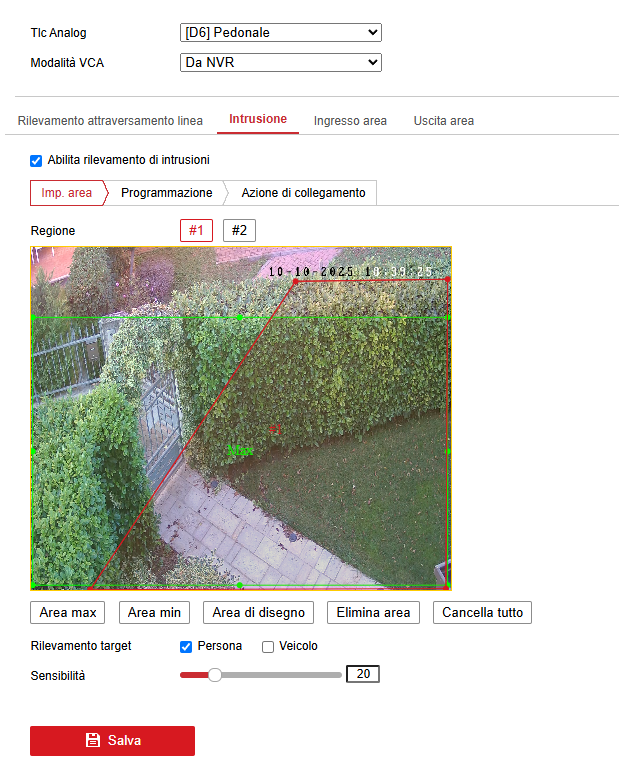This screenshot has height=784, width=619.
Task: Click the Sensibilità slider handle
Action: pos(214,675)
